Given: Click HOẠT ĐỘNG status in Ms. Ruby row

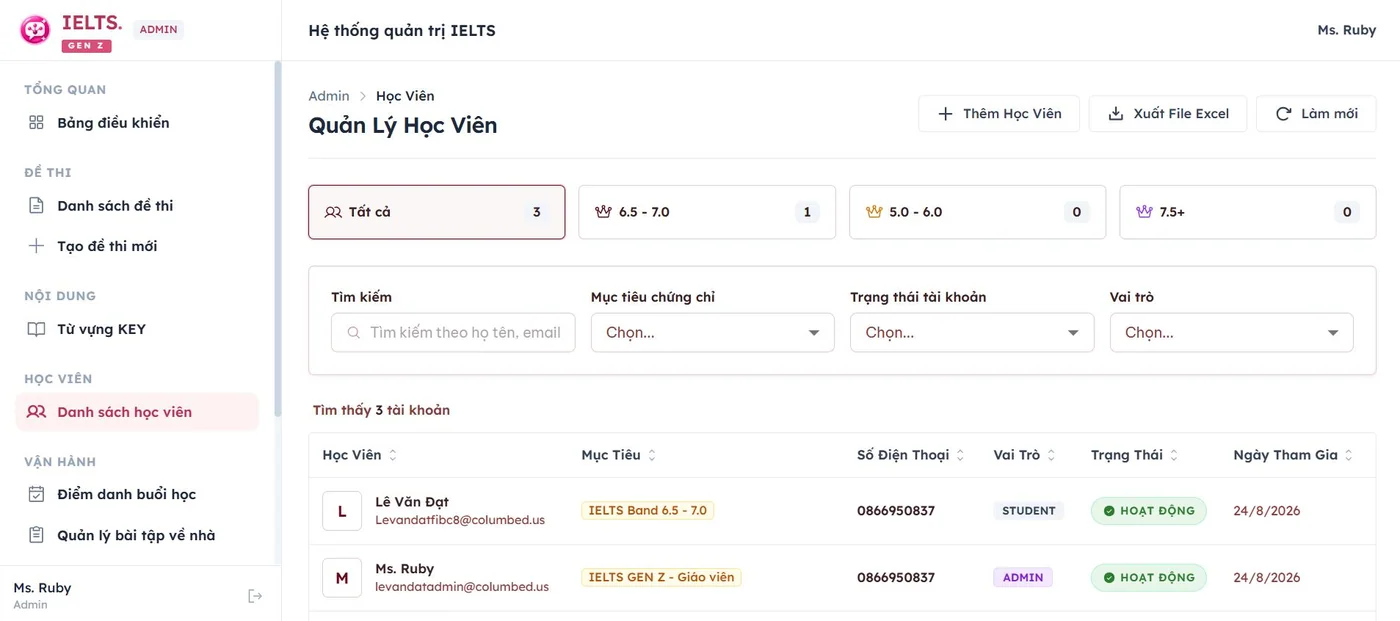Looking at the screenshot, I should (x=1149, y=578).
